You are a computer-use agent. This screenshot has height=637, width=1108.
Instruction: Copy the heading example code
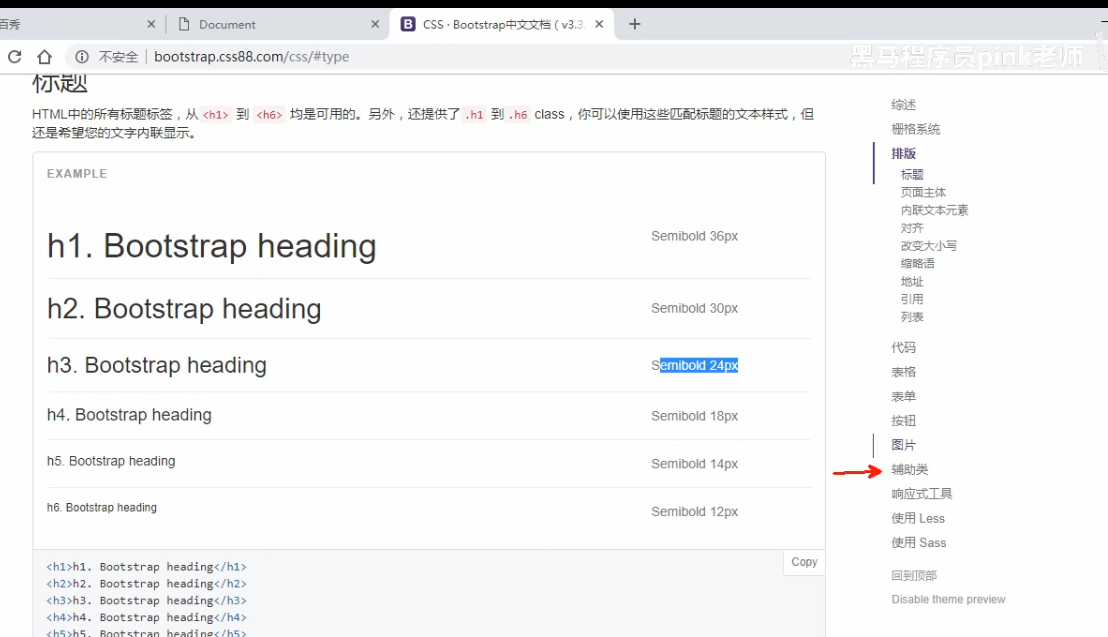click(804, 562)
